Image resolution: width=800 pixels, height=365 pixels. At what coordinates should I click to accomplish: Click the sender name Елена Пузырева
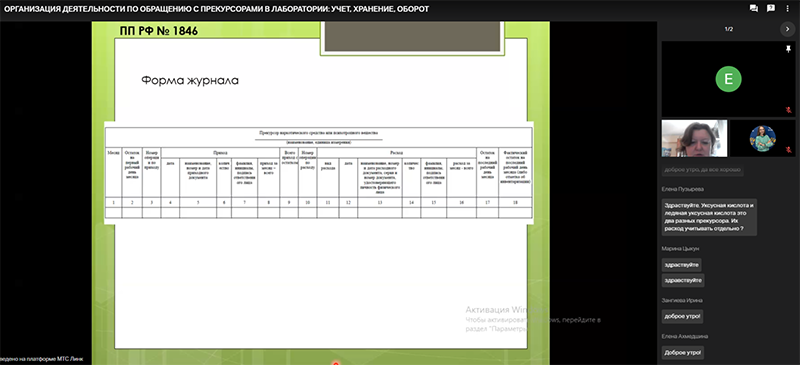[683, 189]
